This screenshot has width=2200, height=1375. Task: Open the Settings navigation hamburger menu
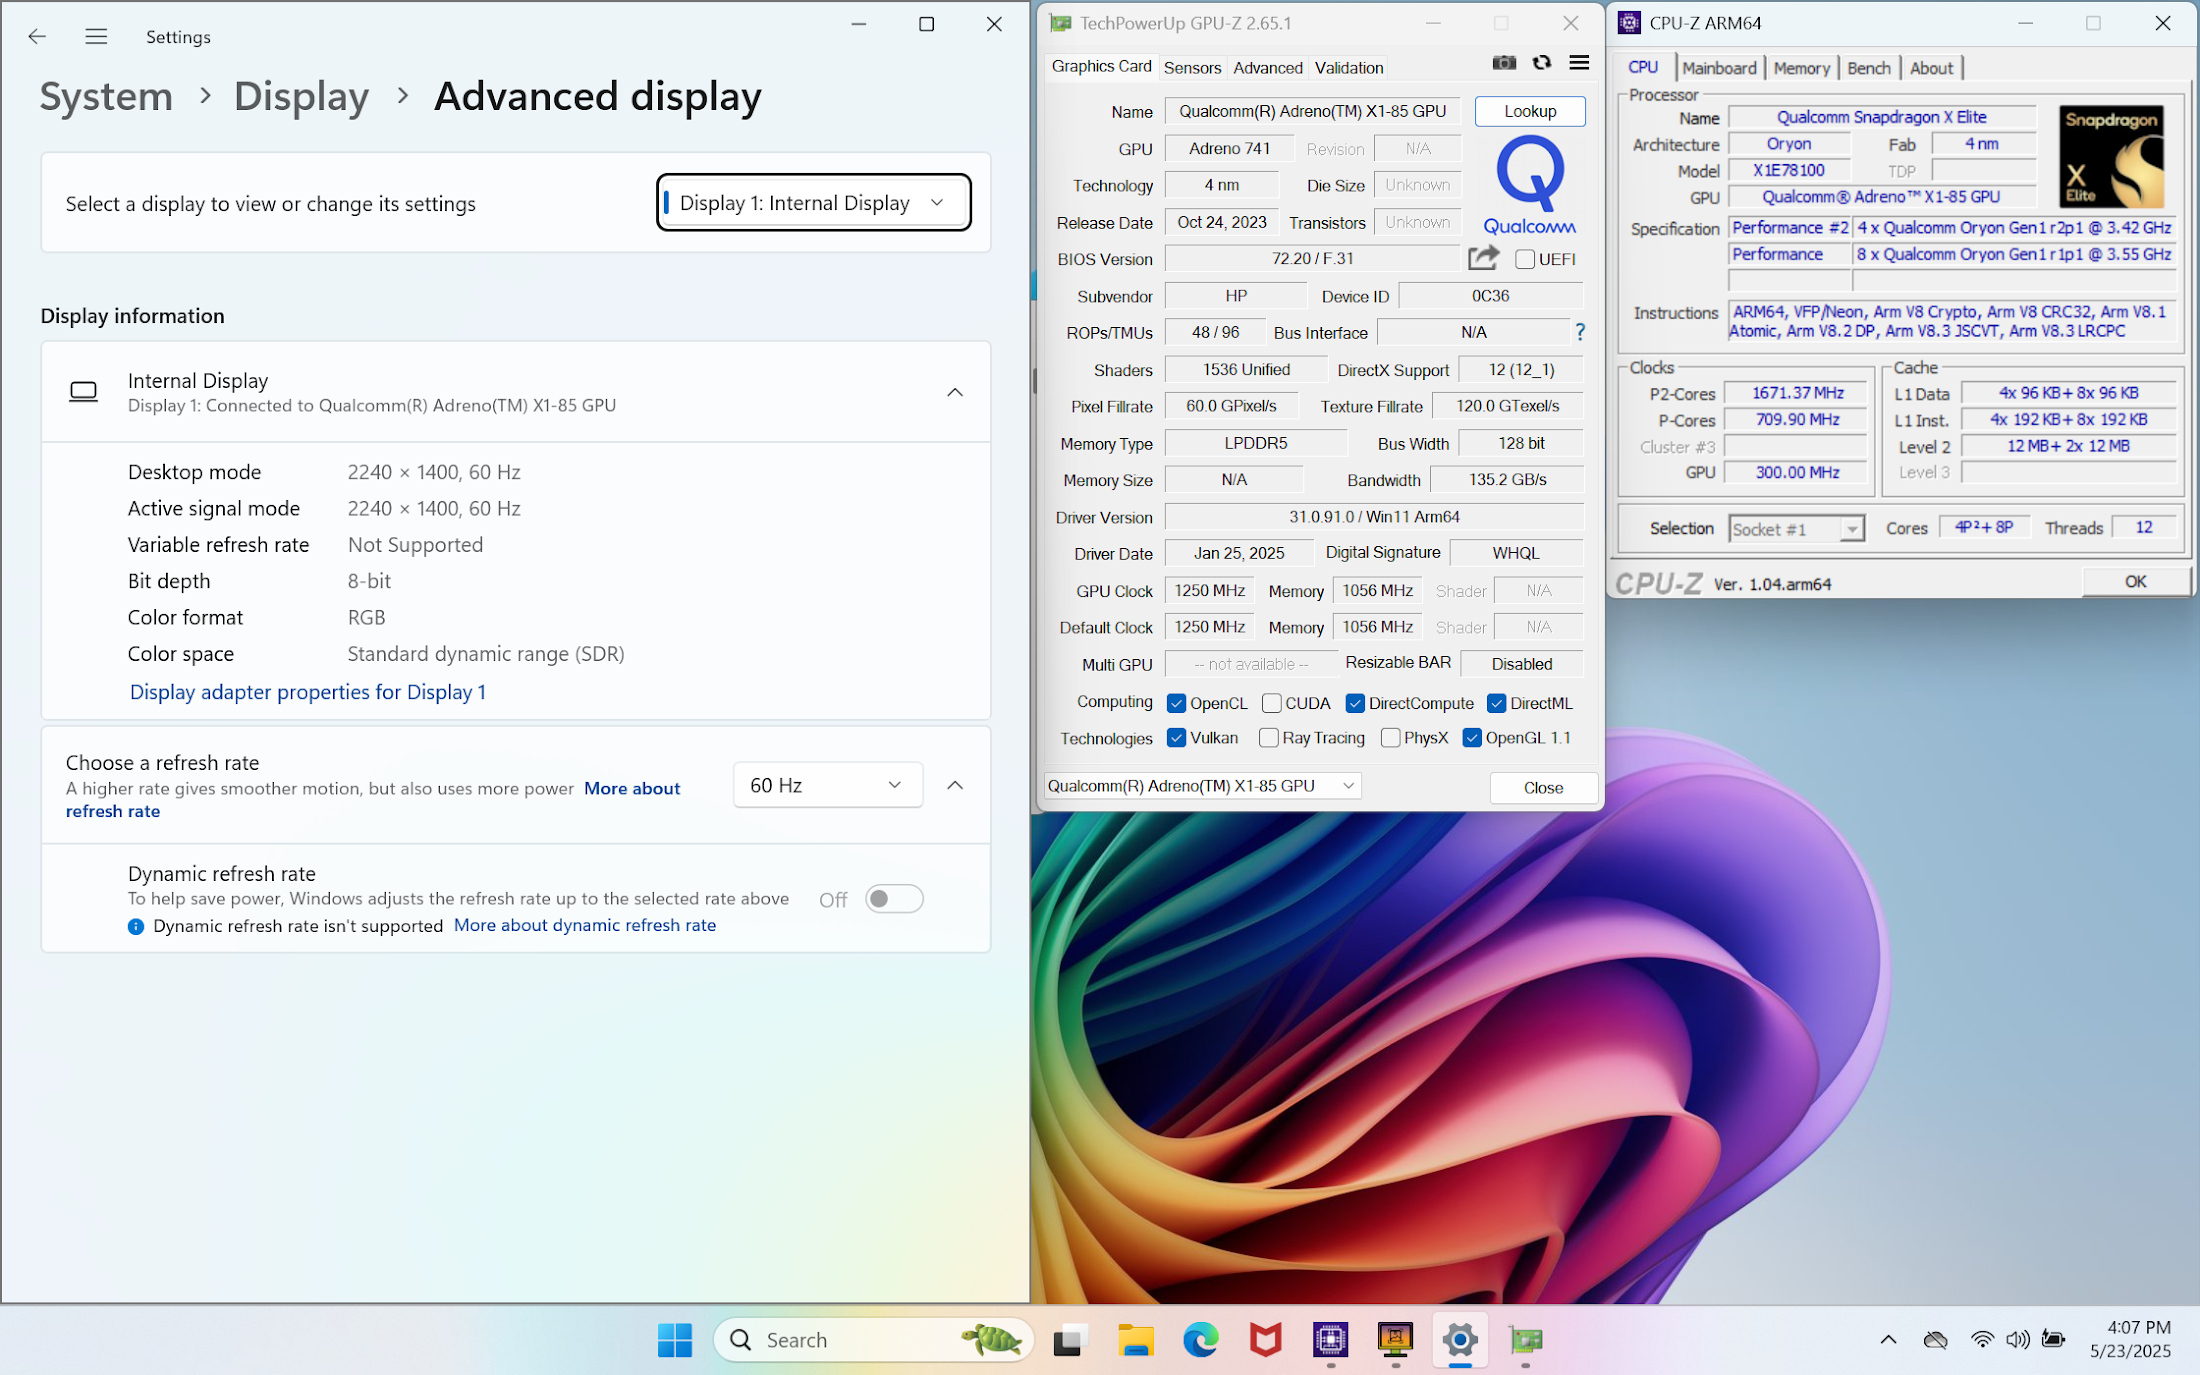click(x=96, y=37)
